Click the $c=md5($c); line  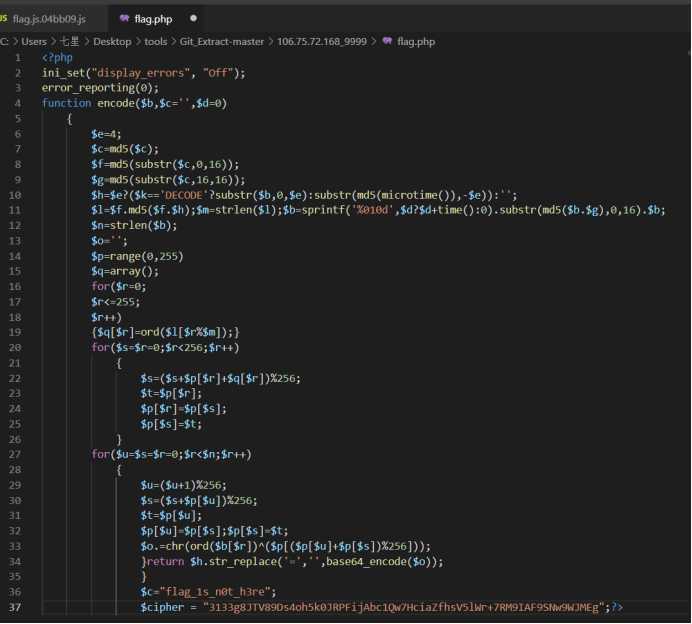click(x=124, y=149)
